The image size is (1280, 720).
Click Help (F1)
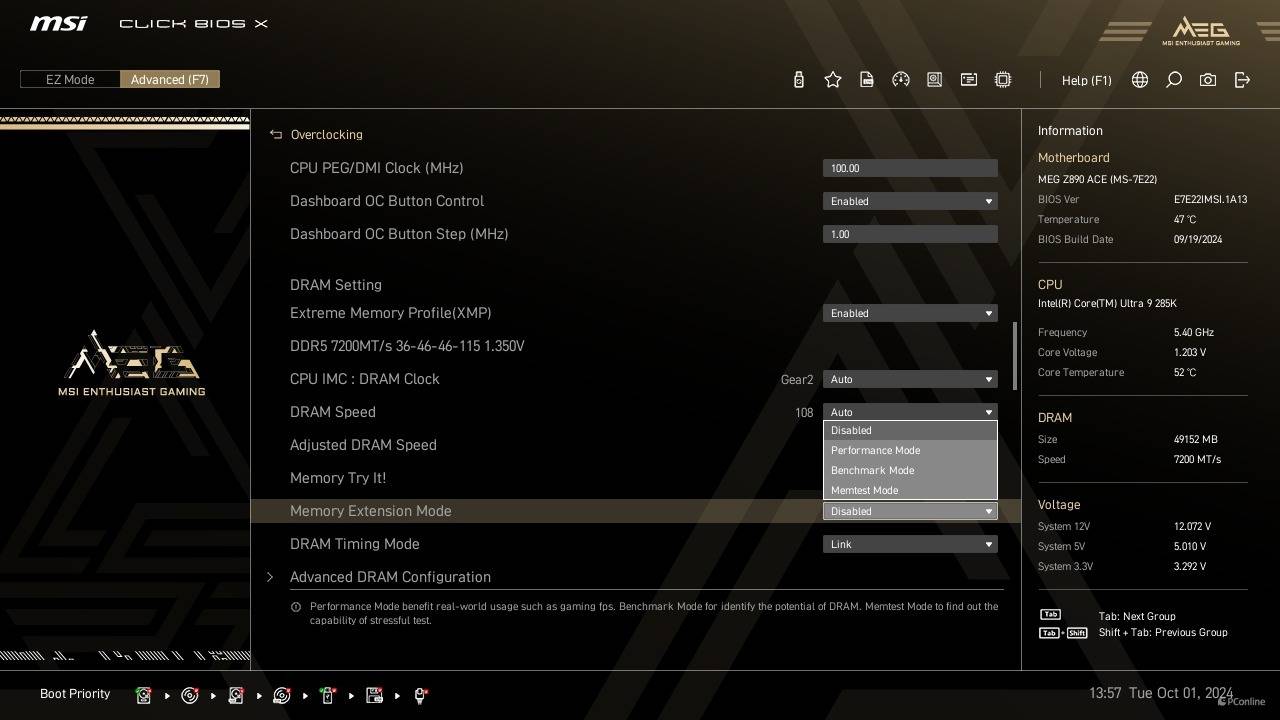[1086, 80]
